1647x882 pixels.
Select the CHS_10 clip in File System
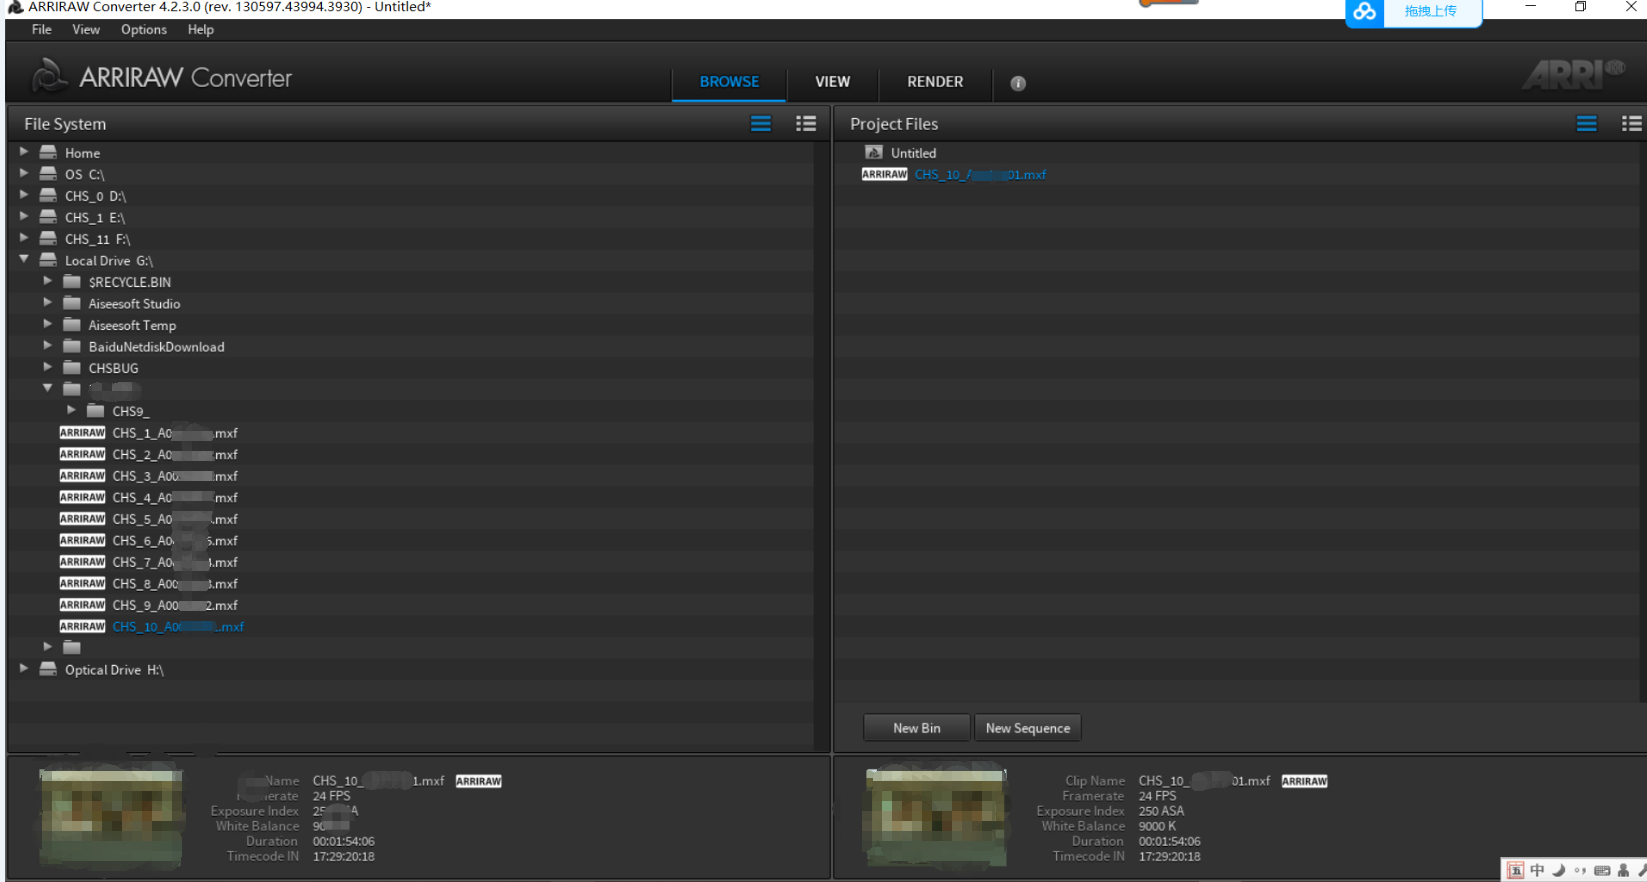[178, 627]
